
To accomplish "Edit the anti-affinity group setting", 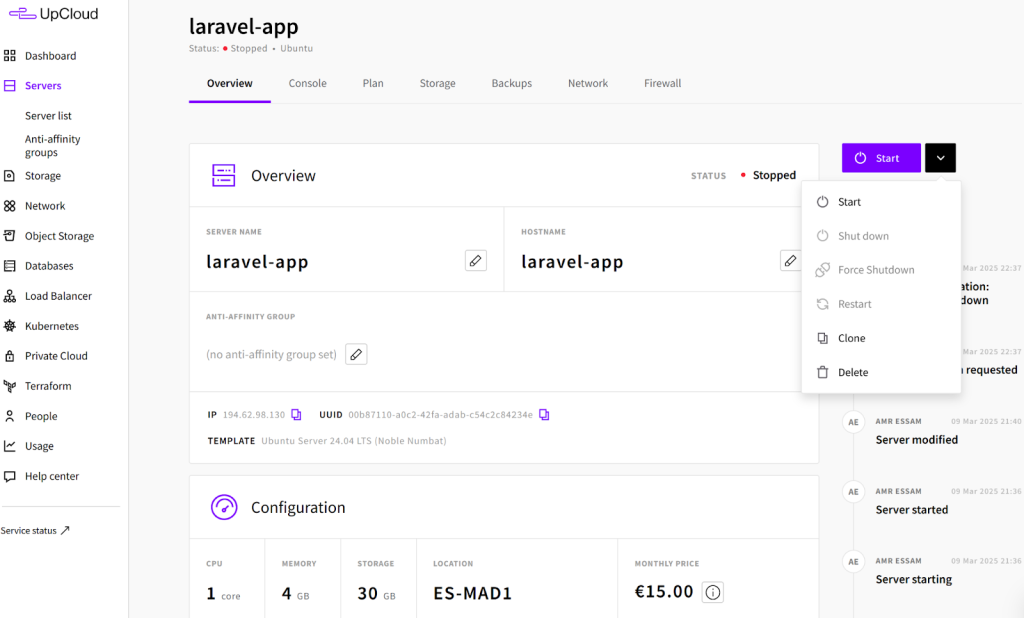I will (356, 354).
